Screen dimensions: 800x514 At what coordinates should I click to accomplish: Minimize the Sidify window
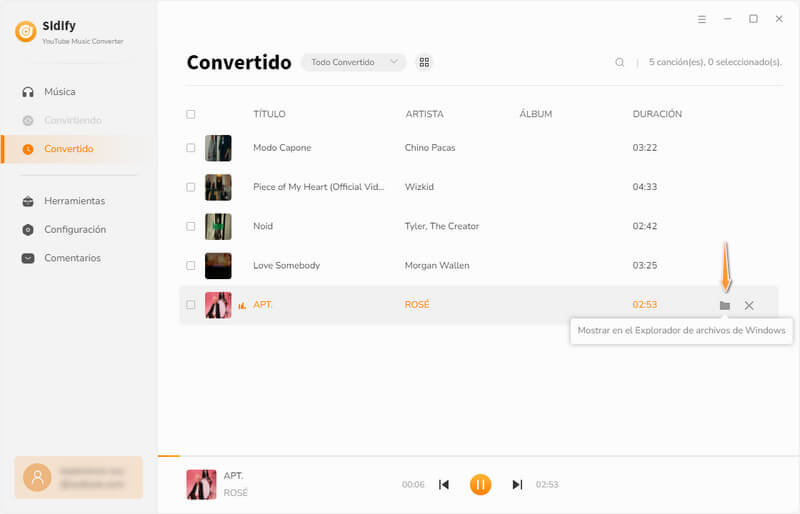tap(728, 19)
